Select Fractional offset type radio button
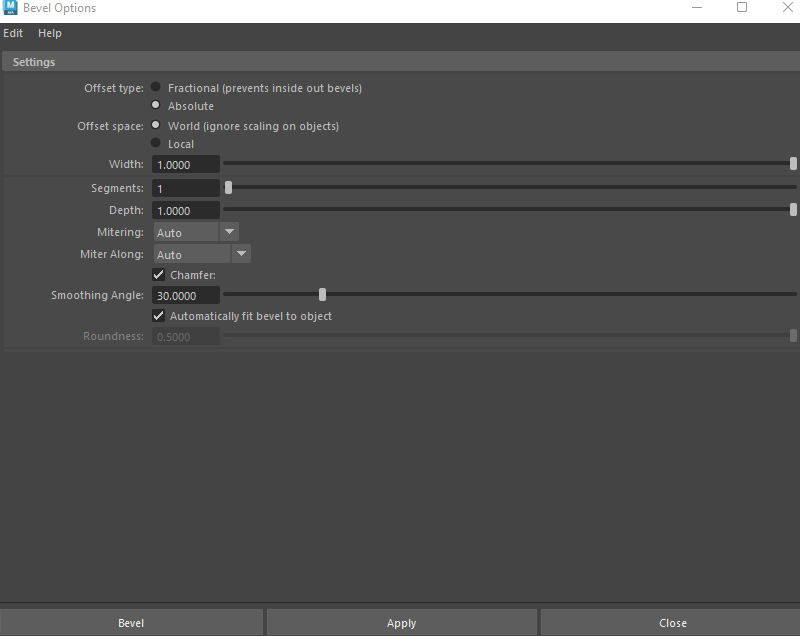800x636 pixels. tap(156, 87)
